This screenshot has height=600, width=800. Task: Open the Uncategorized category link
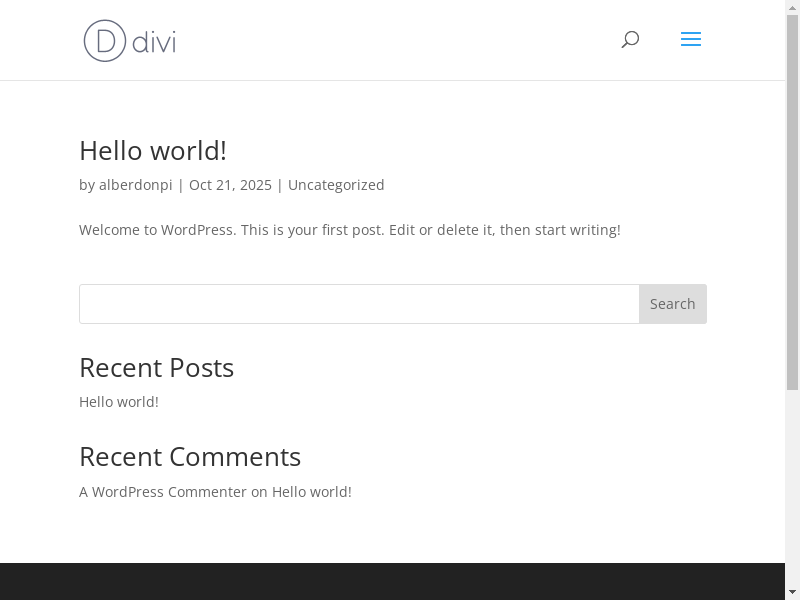(x=336, y=185)
